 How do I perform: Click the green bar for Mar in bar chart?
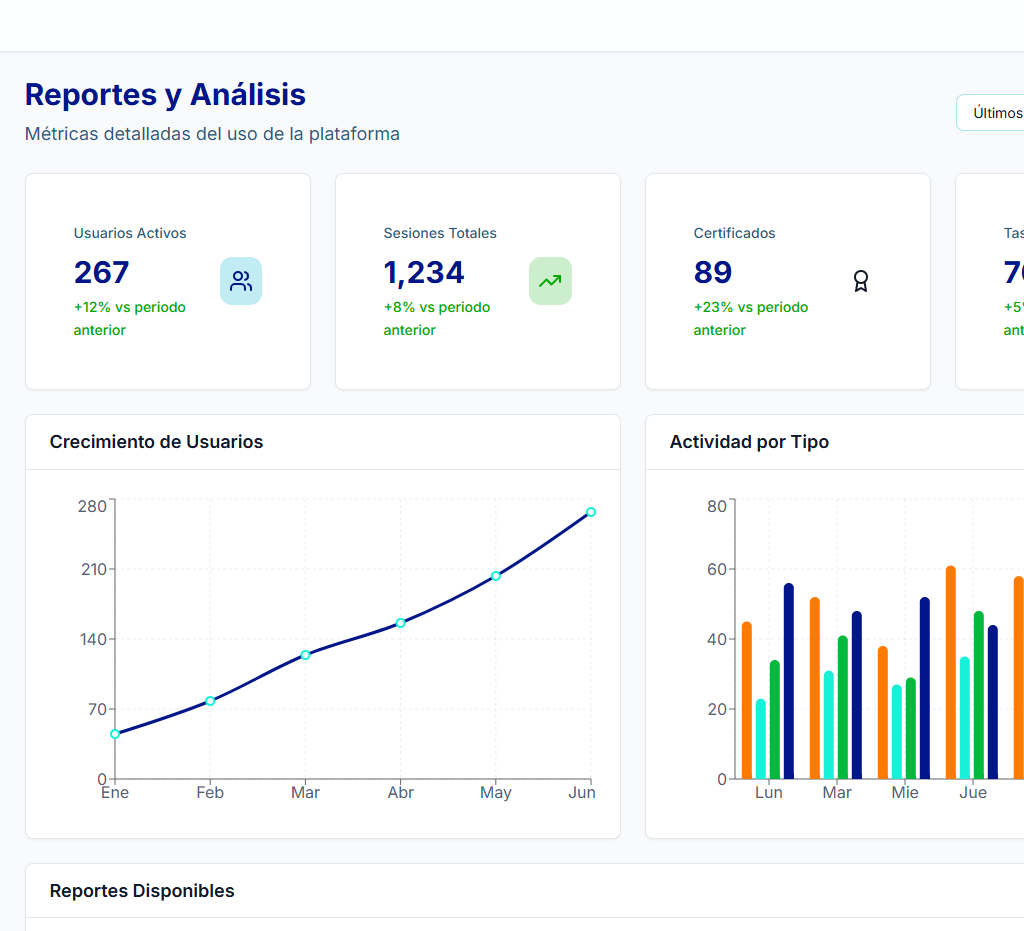(842, 707)
